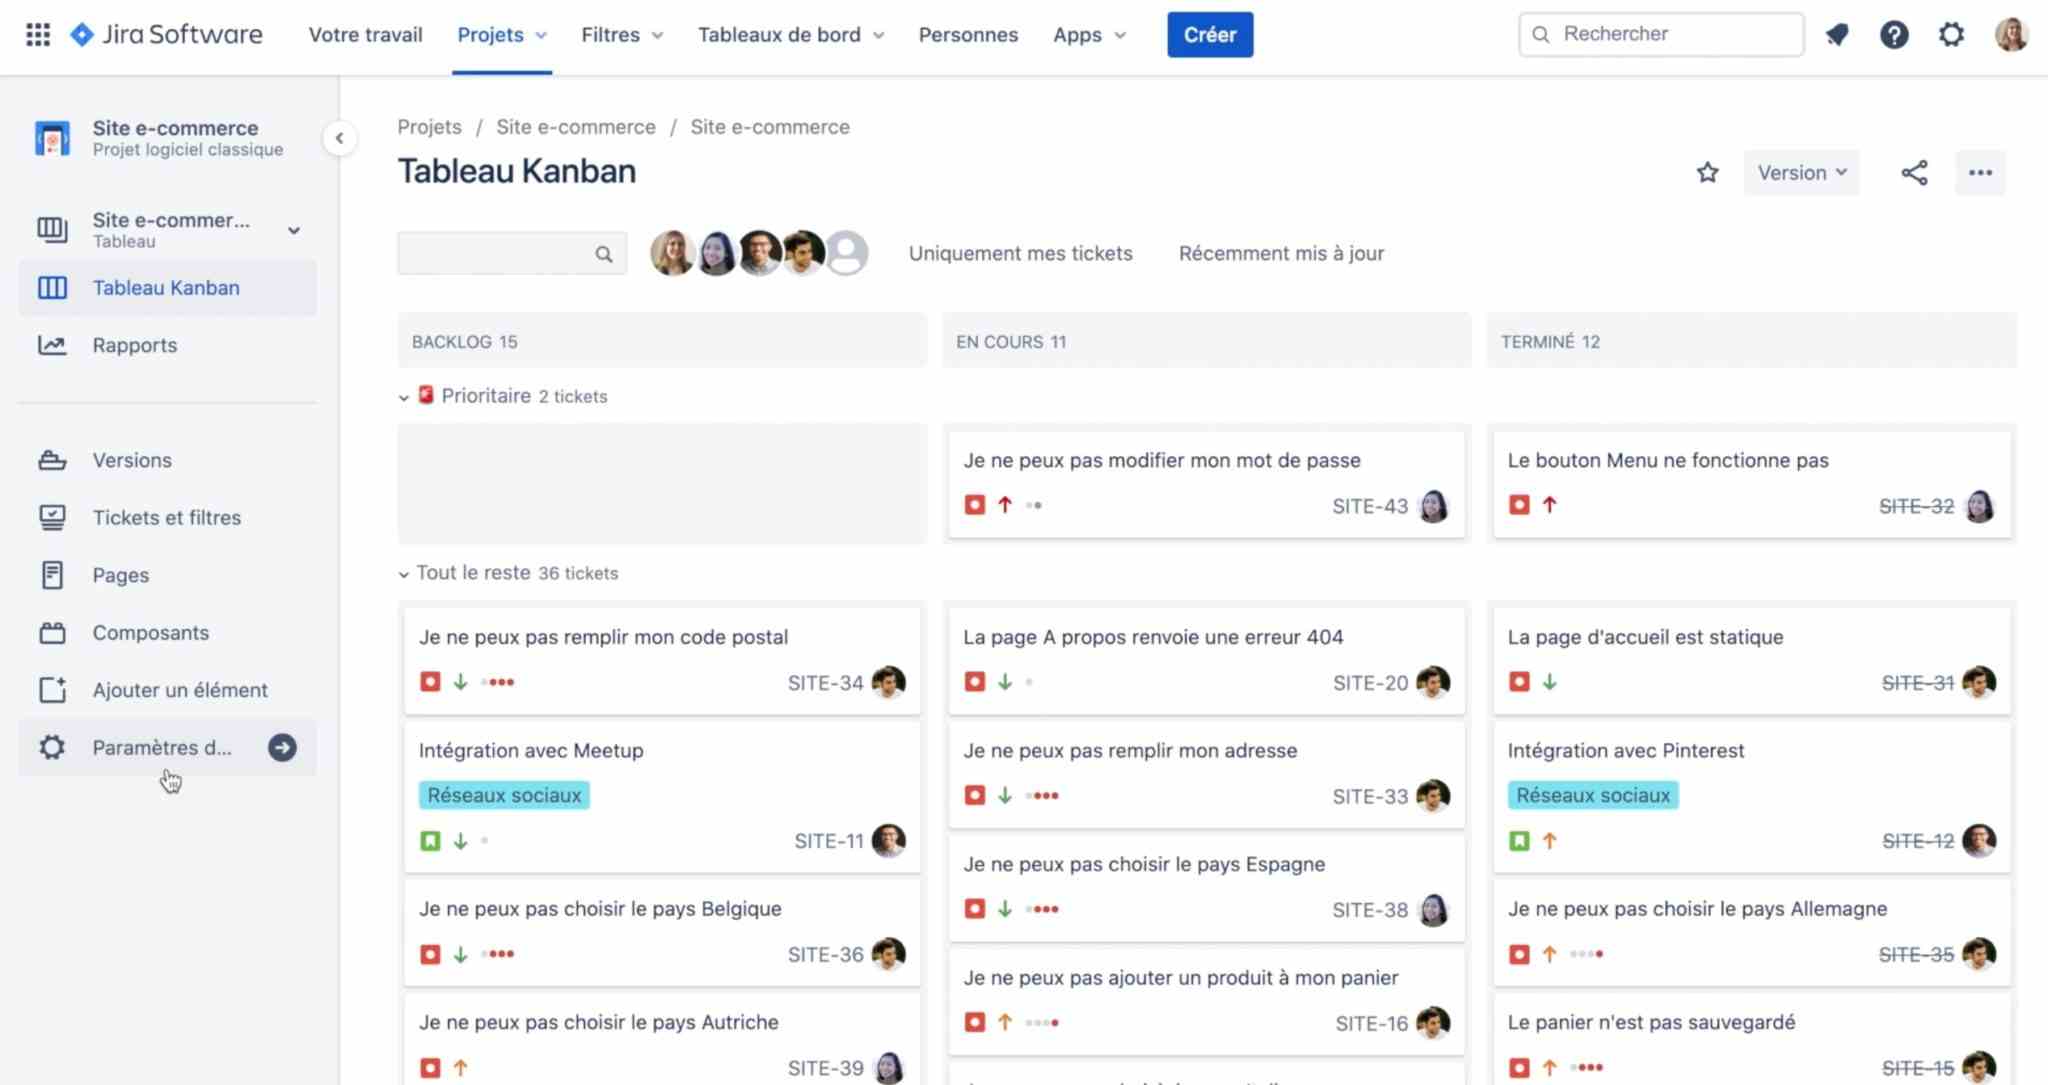Filter by unassigned grey avatar
The image size is (2048, 1085).
coord(847,253)
